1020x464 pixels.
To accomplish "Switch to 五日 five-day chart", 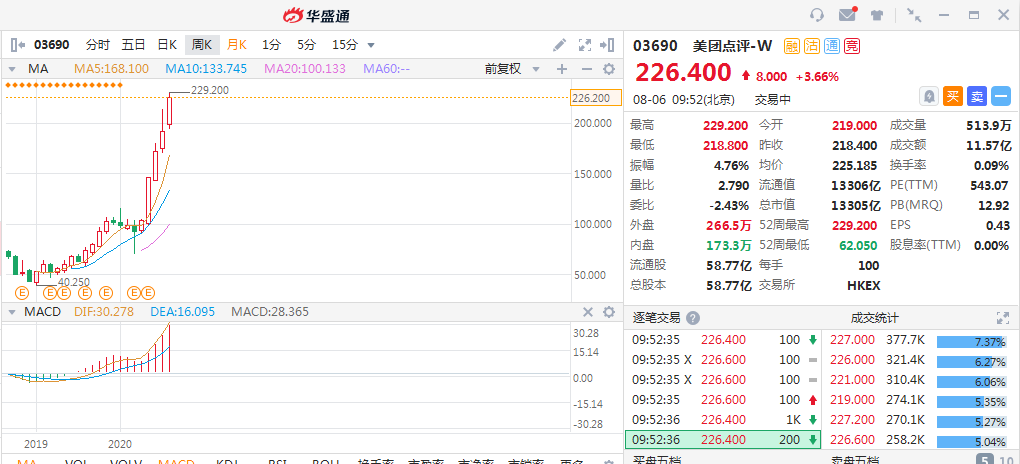I will pyautogui.click(x=133, y=45).
